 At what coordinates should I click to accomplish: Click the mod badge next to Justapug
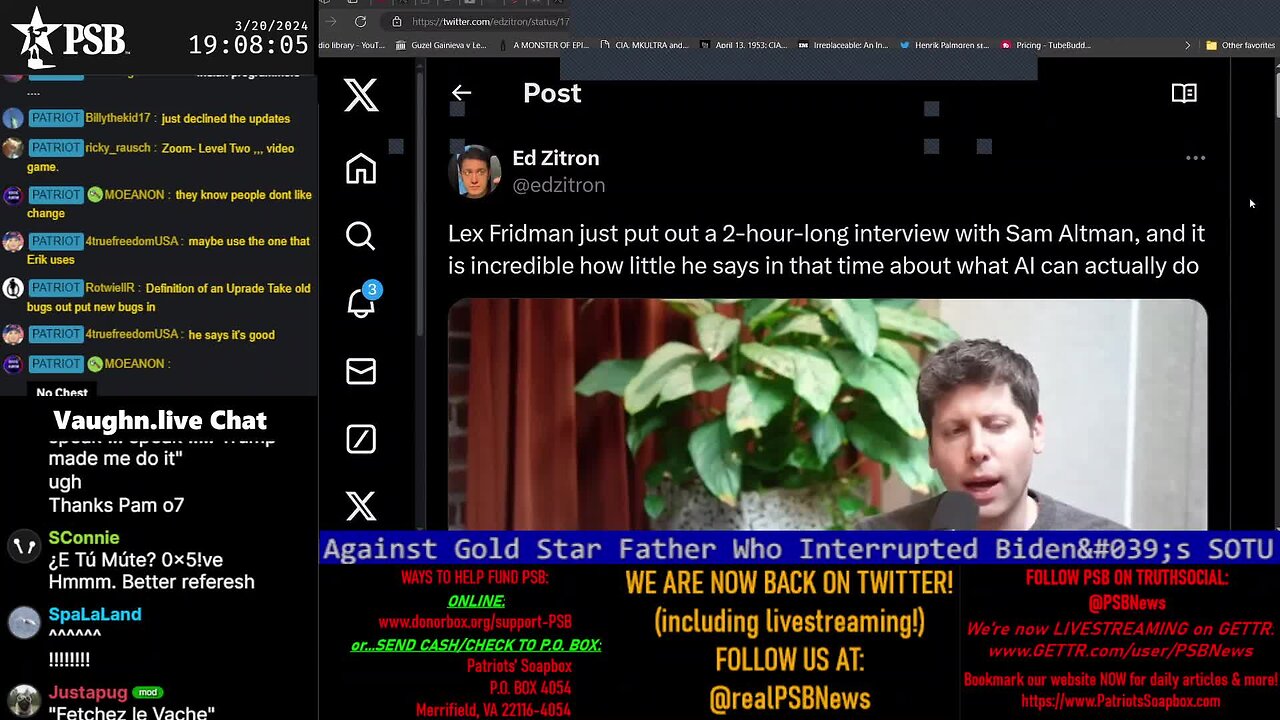[149, 692]
